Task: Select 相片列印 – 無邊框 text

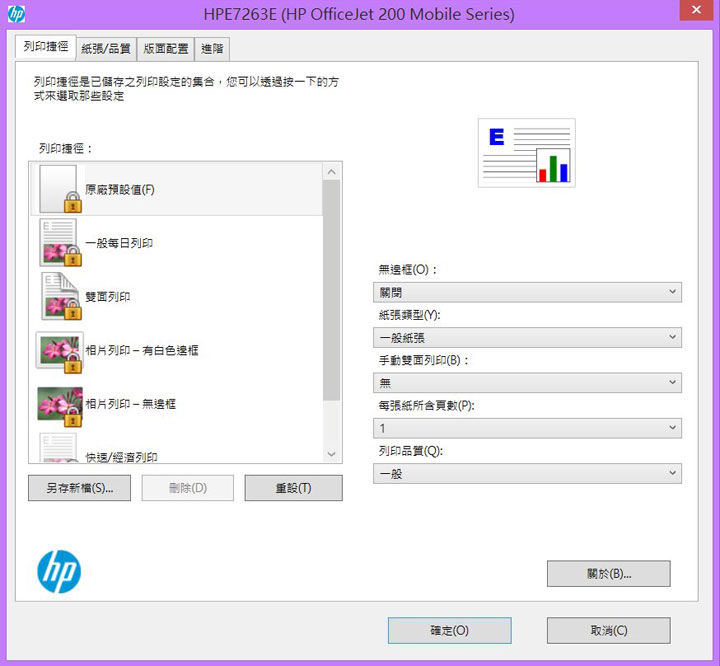Action: [x=130, y=404]
